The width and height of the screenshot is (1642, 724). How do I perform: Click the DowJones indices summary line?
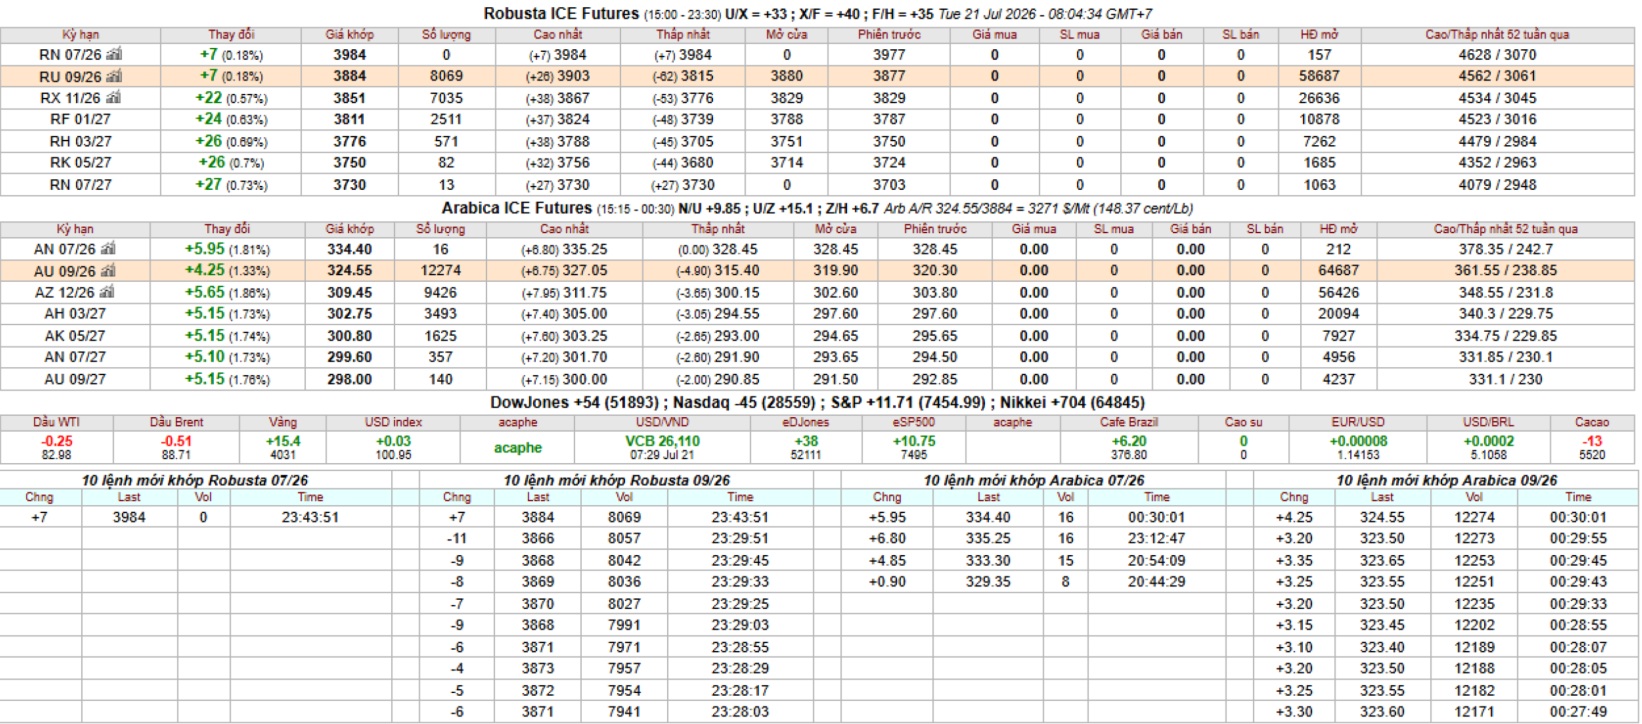coord(817,402)
